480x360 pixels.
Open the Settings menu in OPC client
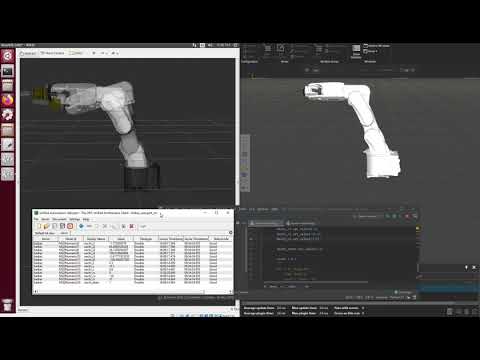(x=74, y=219)
